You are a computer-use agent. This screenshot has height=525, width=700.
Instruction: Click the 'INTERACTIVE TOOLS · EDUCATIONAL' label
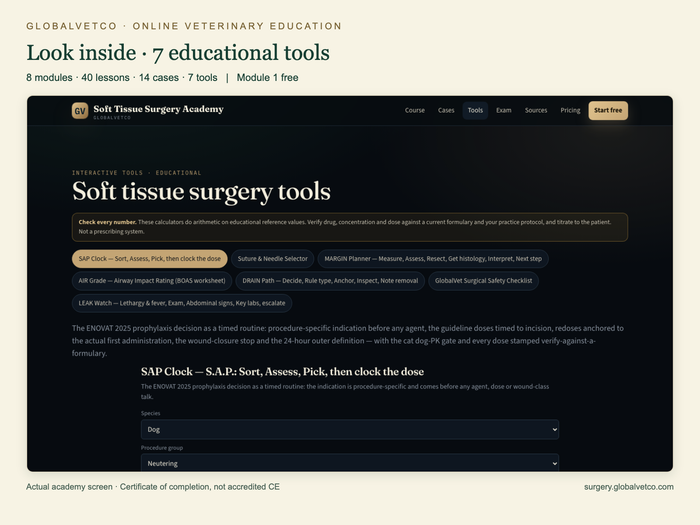pos(137,173)
